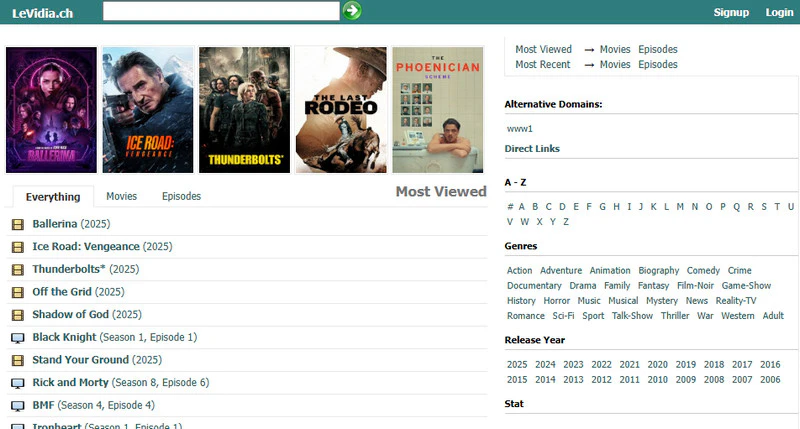Click the TV icon beside BMF
The height and width of the screenshot is (429, 800).
[x=18, y=406]
